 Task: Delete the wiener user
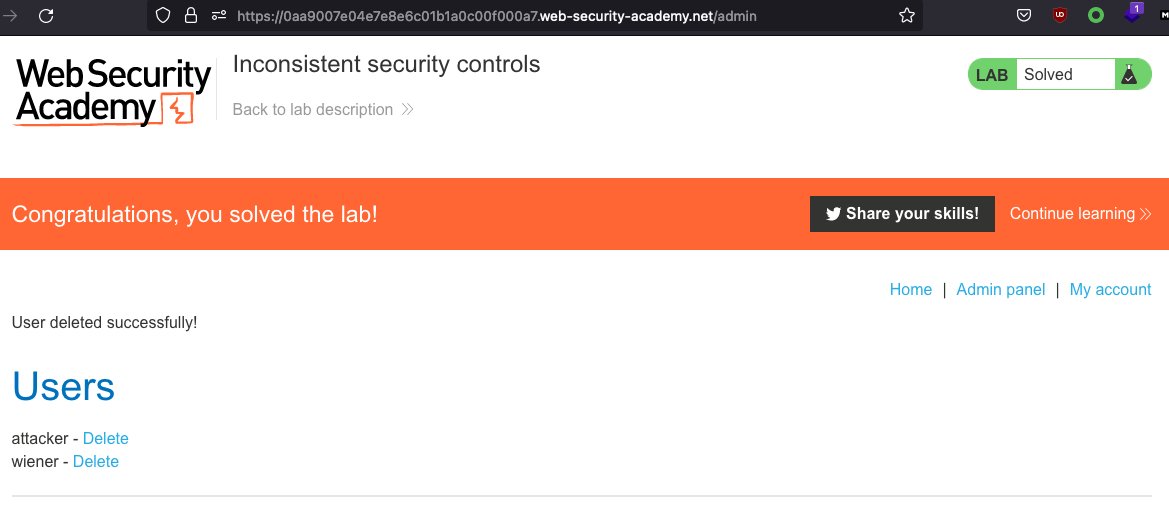pos(96,462)
